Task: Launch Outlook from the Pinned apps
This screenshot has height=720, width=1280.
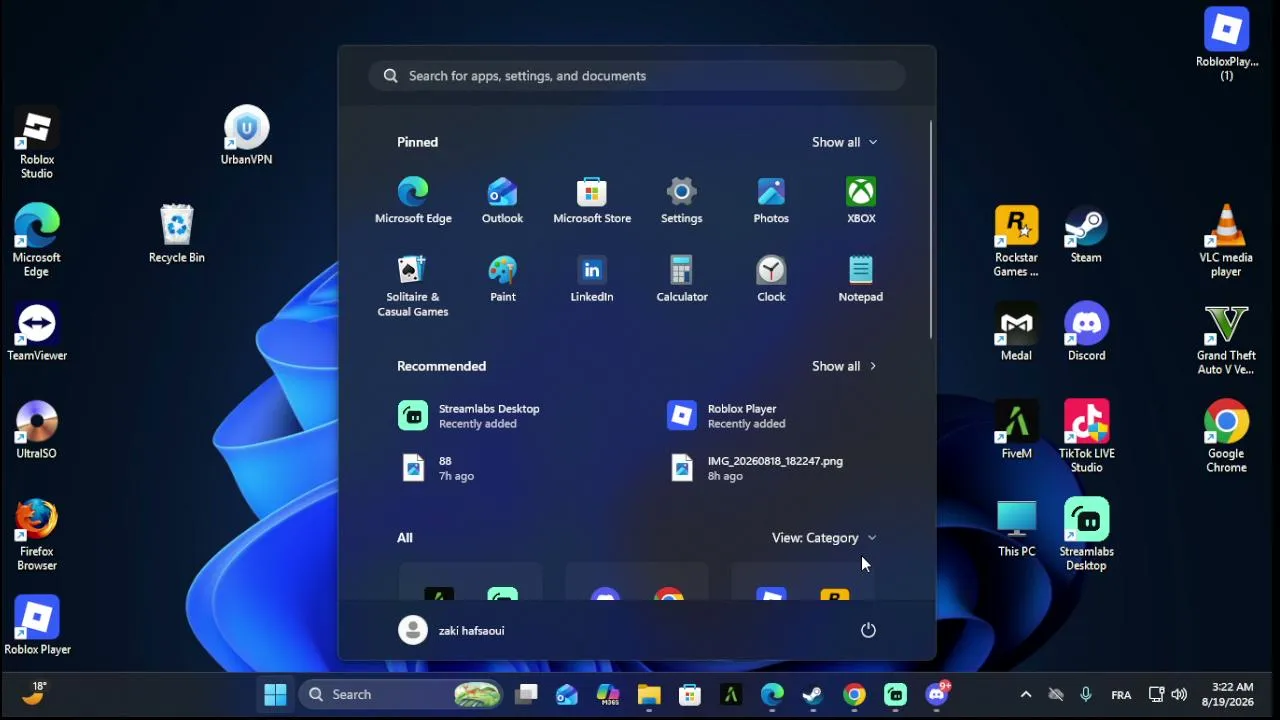Action: pyautogui.click(x=502, y=200)
